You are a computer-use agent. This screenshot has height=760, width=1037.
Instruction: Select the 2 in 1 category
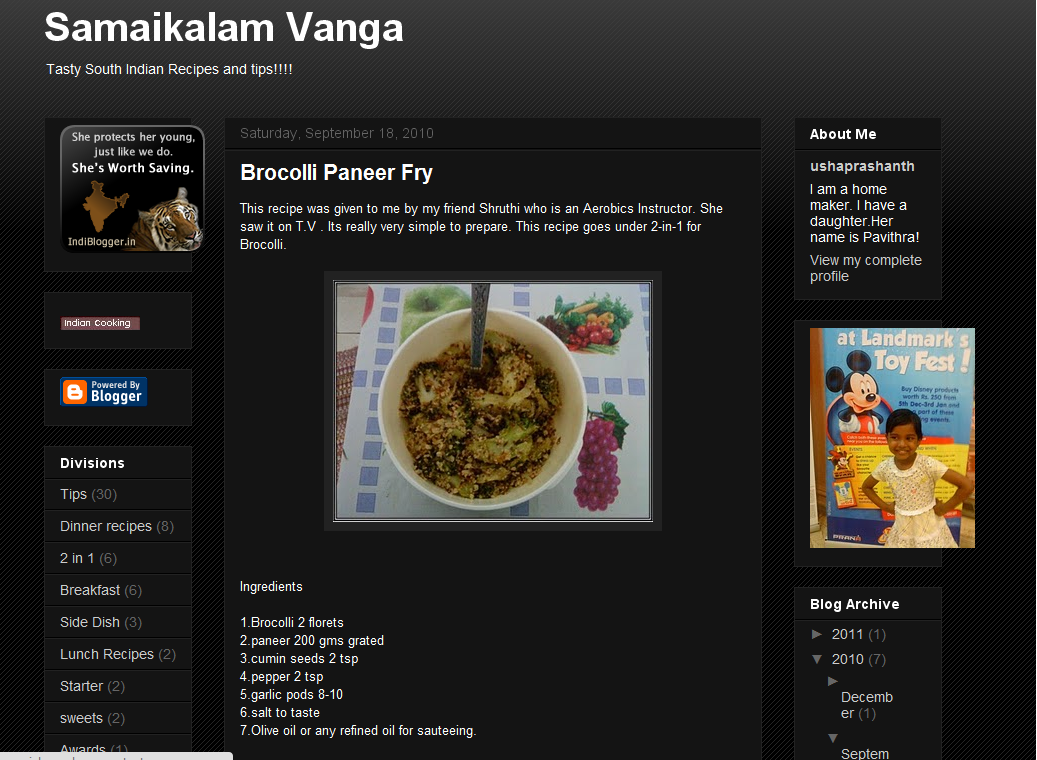(77, 558)
